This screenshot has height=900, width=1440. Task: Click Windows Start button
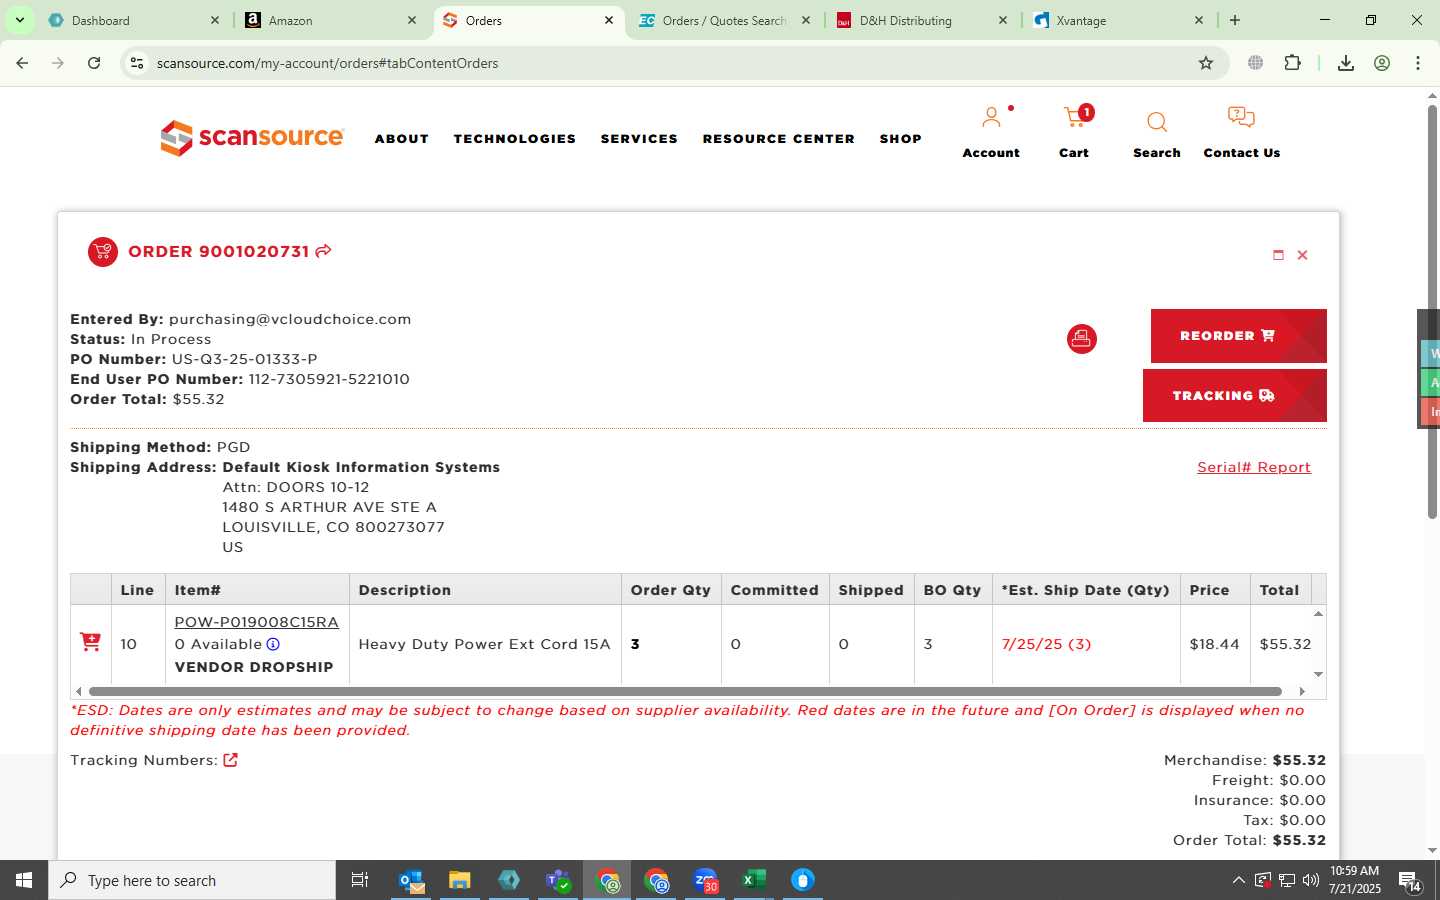pos(24,880)
